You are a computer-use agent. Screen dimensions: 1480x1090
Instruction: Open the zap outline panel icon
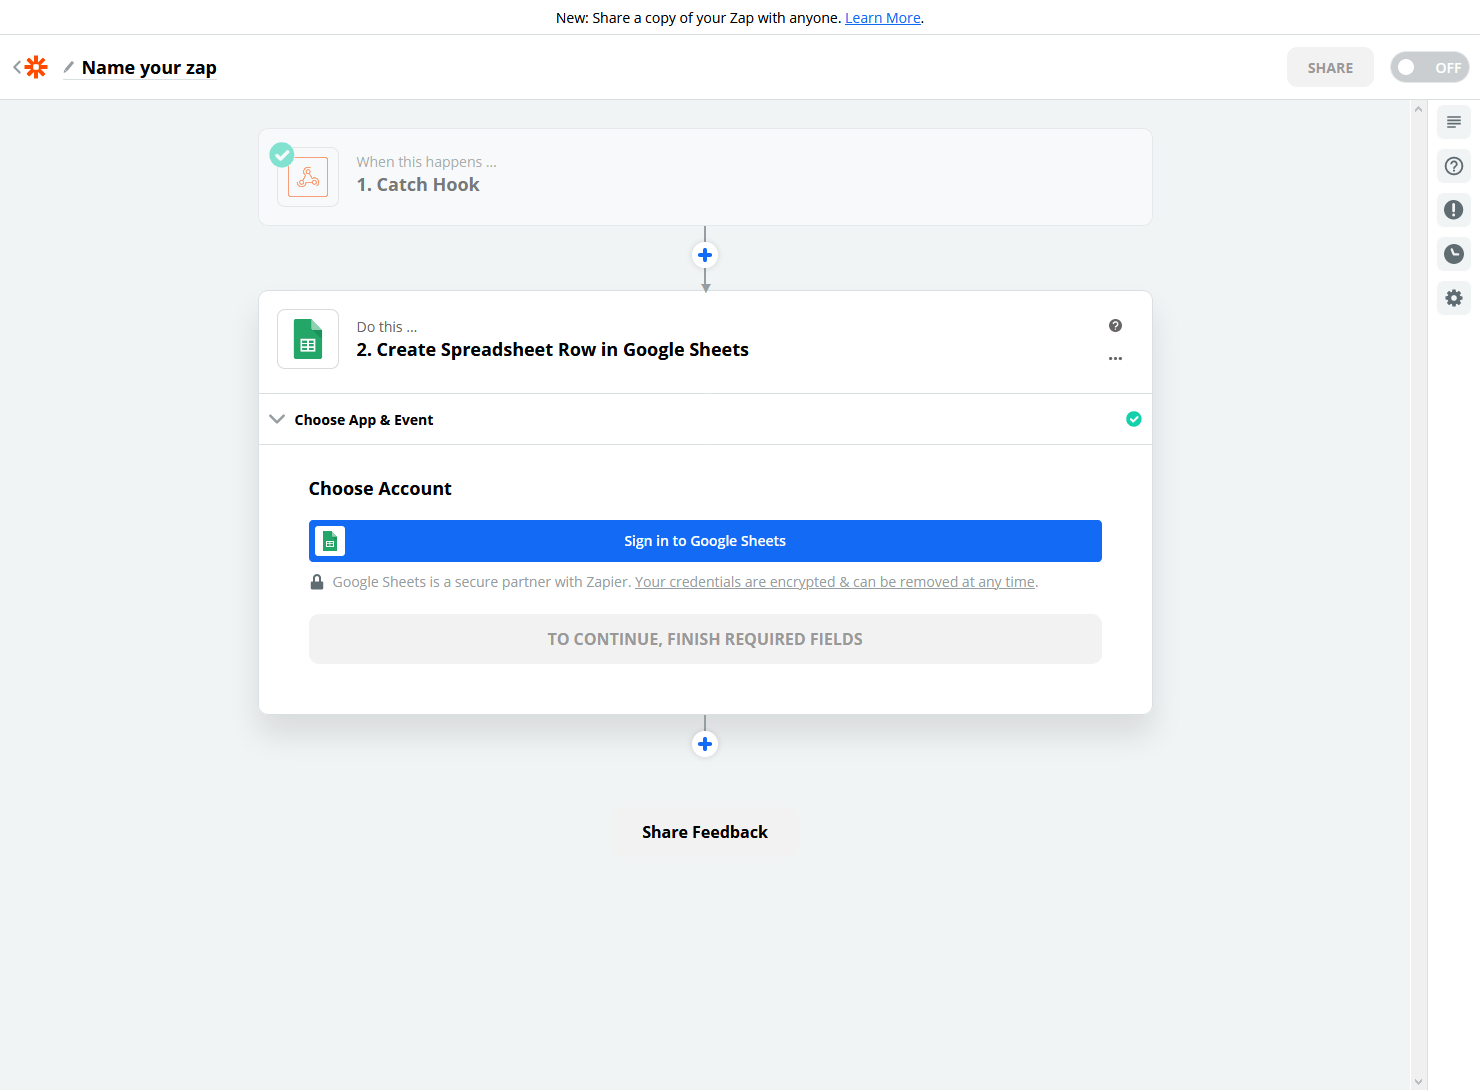[x=1454, y=122]
